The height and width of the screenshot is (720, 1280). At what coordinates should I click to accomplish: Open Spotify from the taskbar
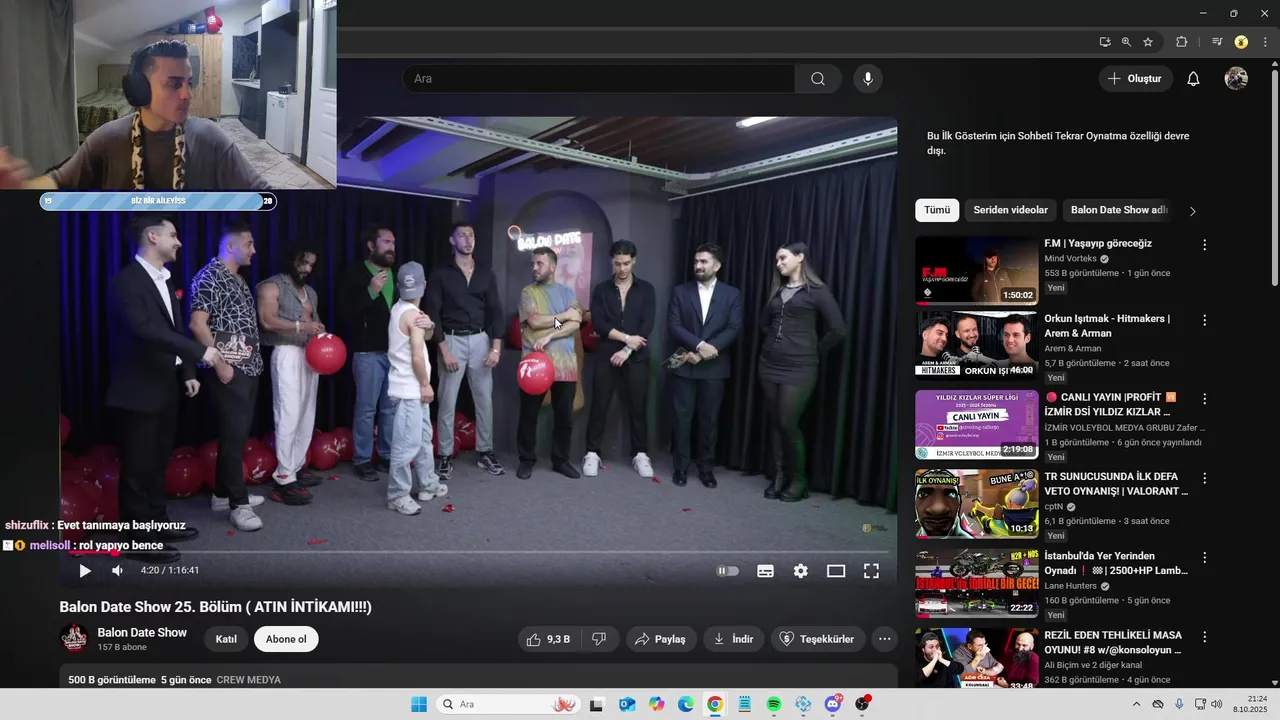774,704
